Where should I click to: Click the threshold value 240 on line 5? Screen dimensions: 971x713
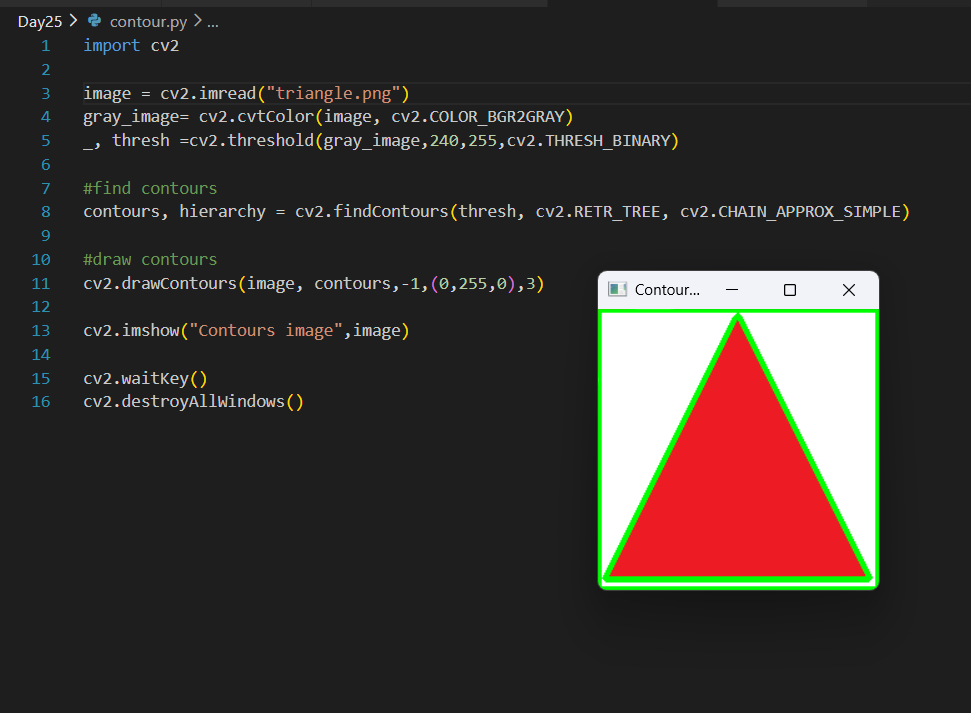point(444,141)
